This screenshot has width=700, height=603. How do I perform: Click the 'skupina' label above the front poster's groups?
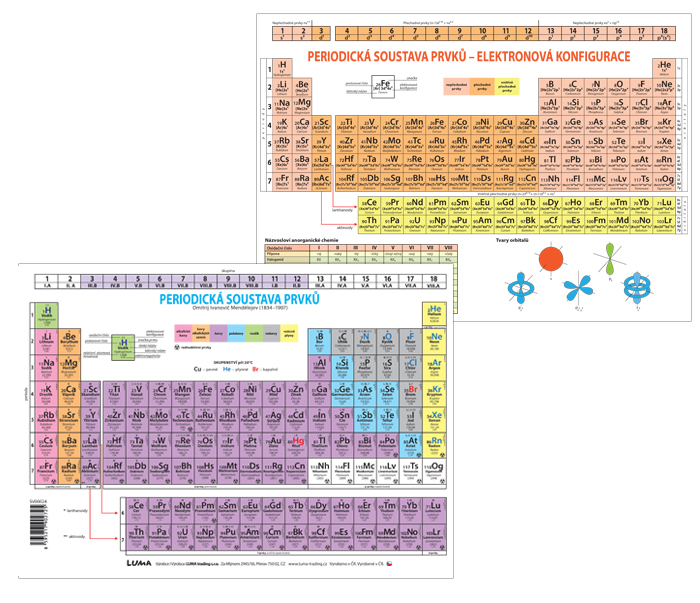coord(228,270)
